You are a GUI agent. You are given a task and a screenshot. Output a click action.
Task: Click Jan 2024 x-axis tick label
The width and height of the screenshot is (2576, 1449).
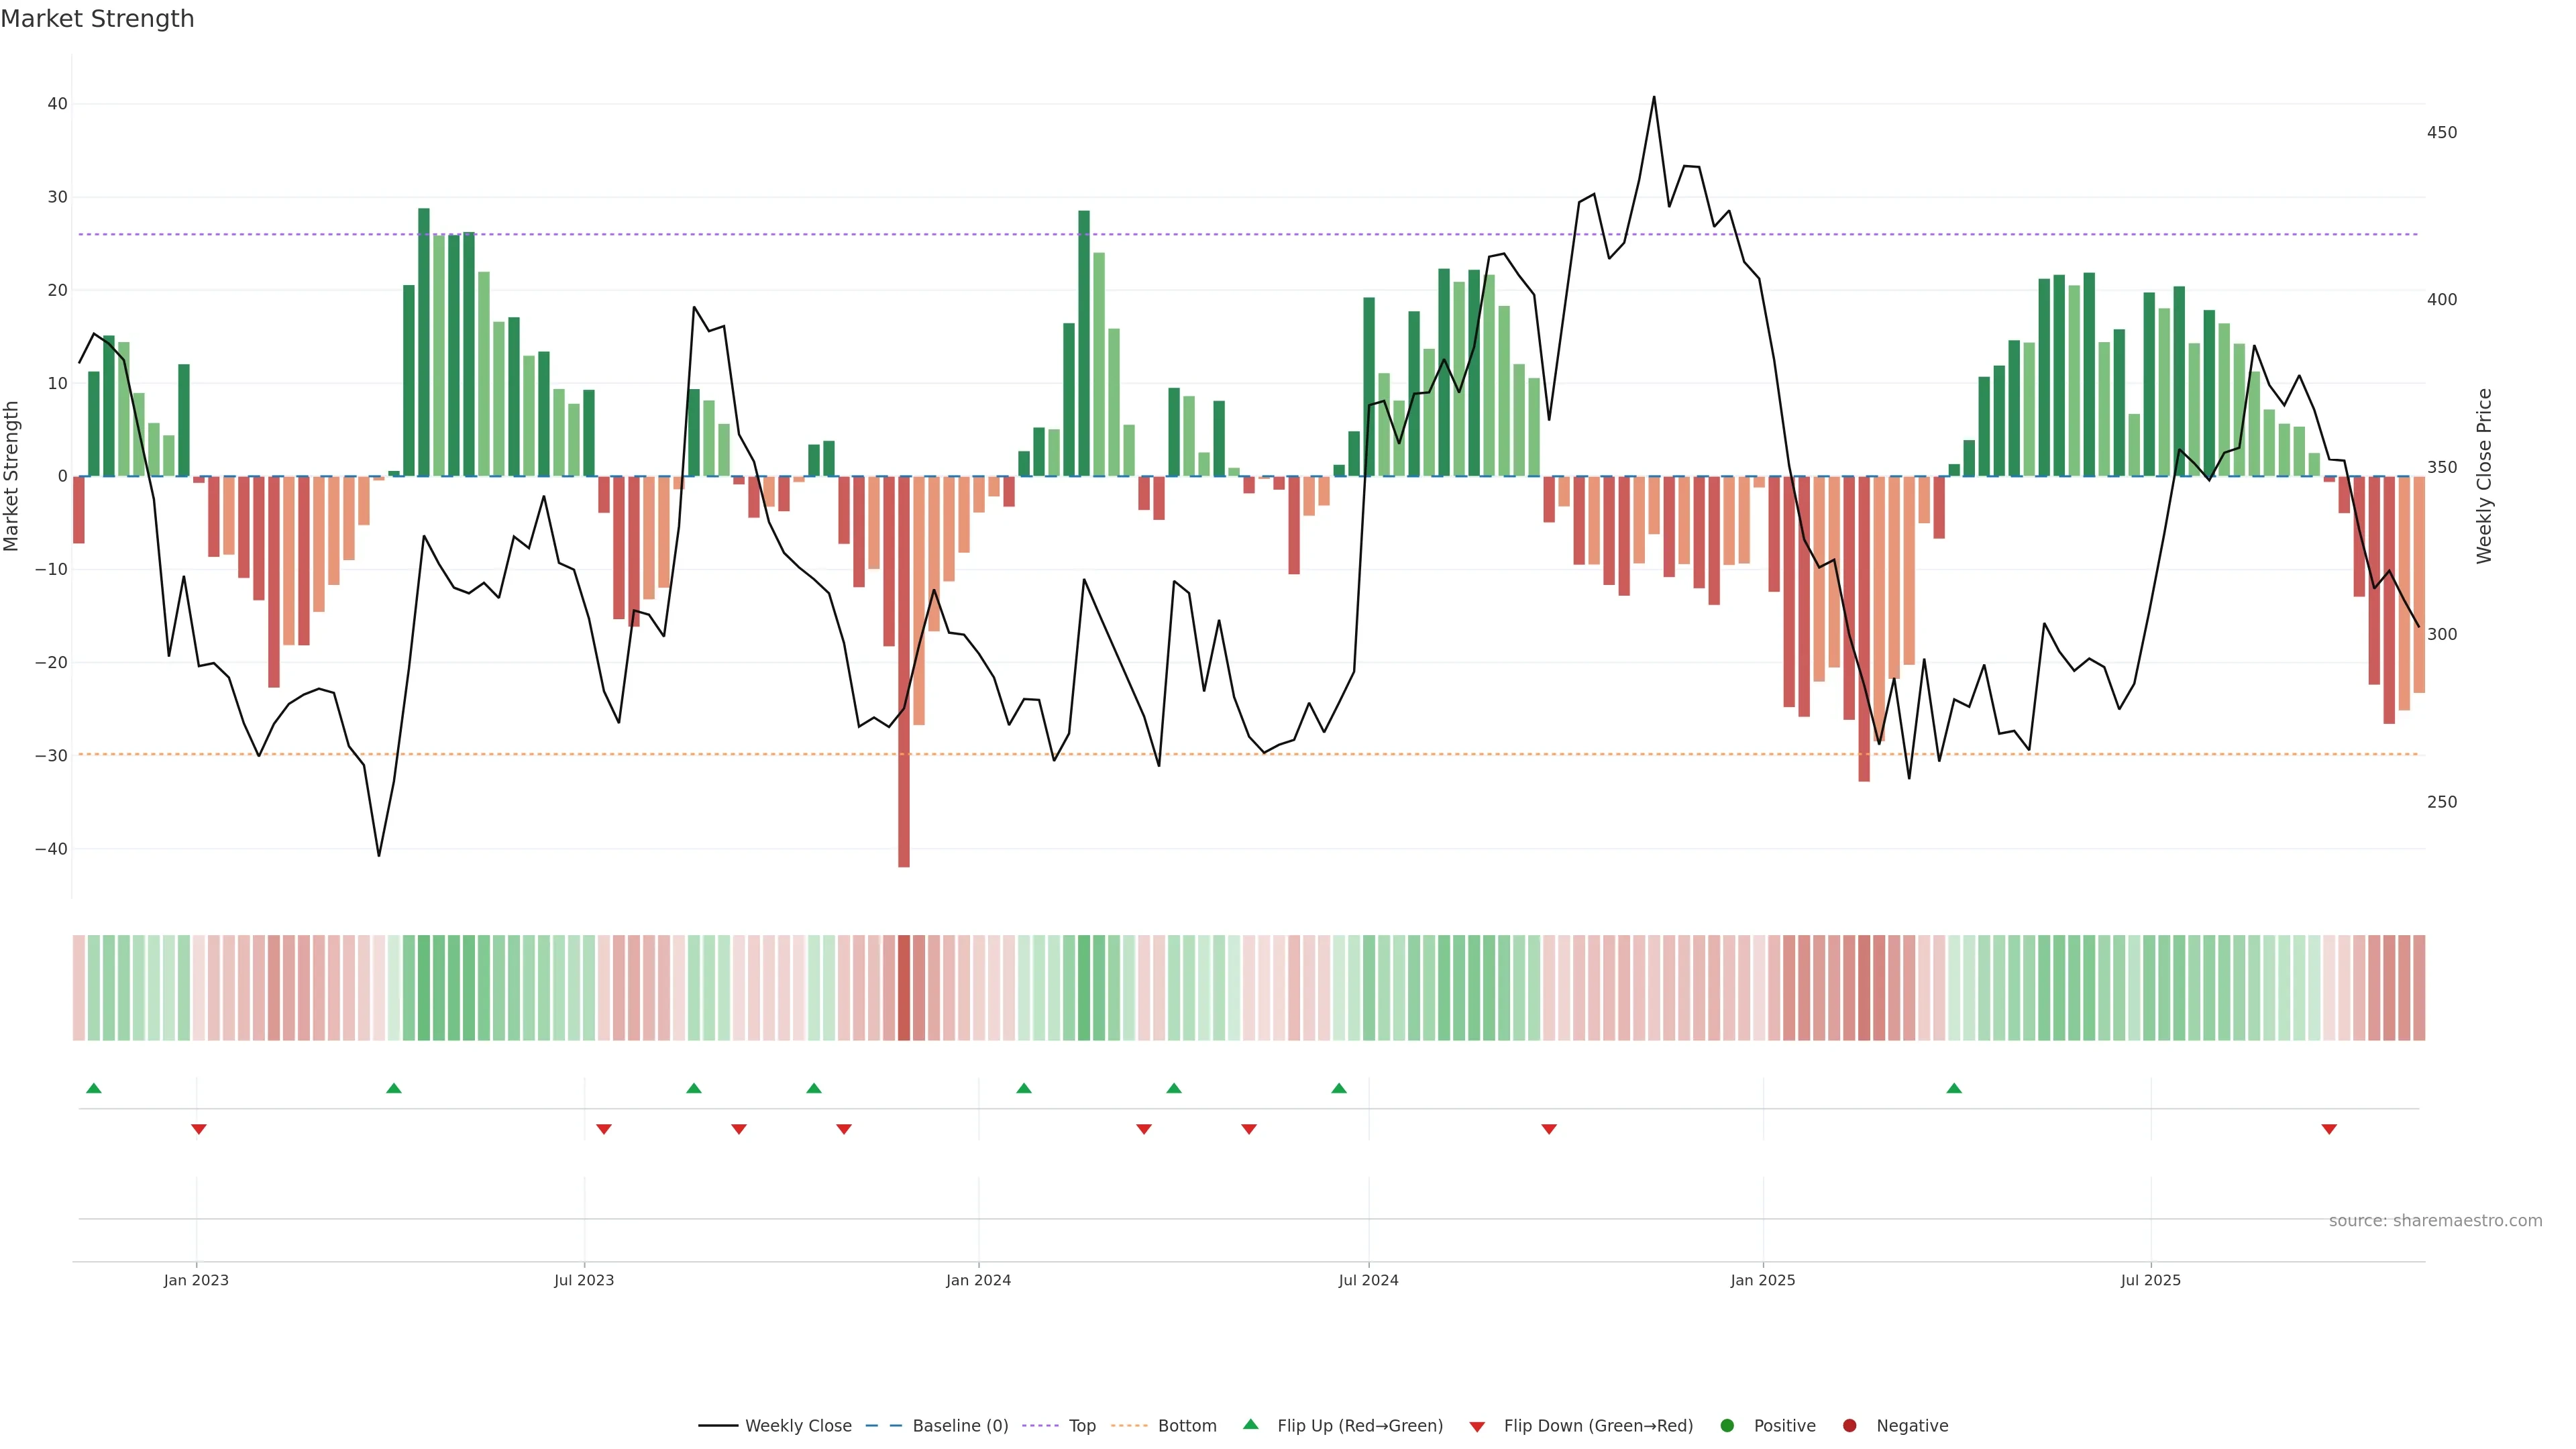click(x=978, y=1280)
